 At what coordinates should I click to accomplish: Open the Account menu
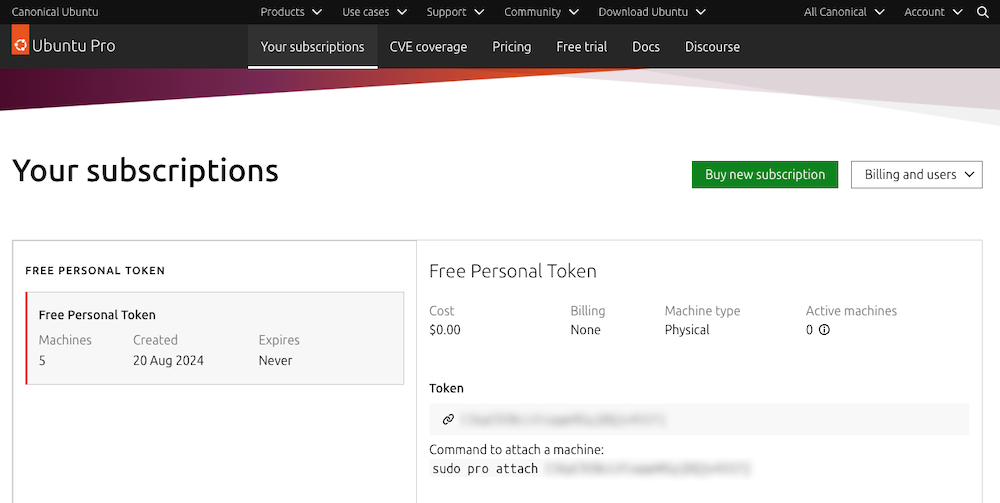(x=932, y=12)
